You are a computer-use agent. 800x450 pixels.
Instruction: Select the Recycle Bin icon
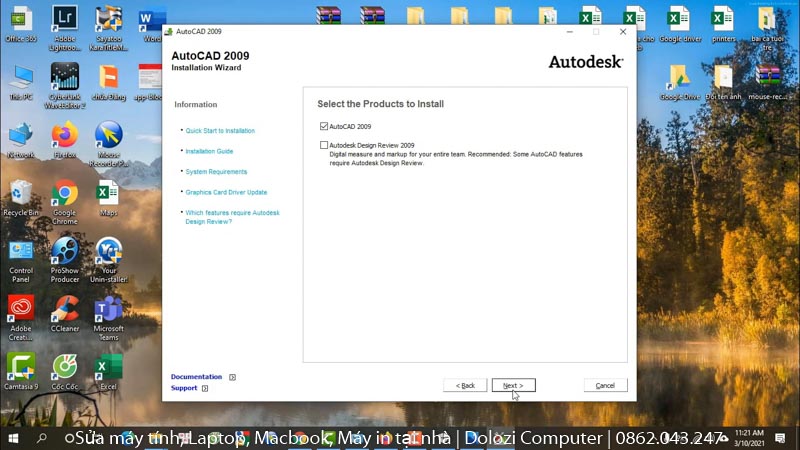pyautogui.click(x=21, y=198)
